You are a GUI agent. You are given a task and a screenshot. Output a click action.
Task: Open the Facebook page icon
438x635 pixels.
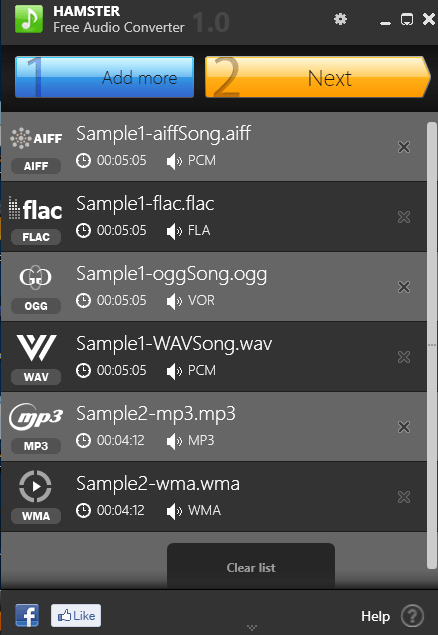click(27, 616)
